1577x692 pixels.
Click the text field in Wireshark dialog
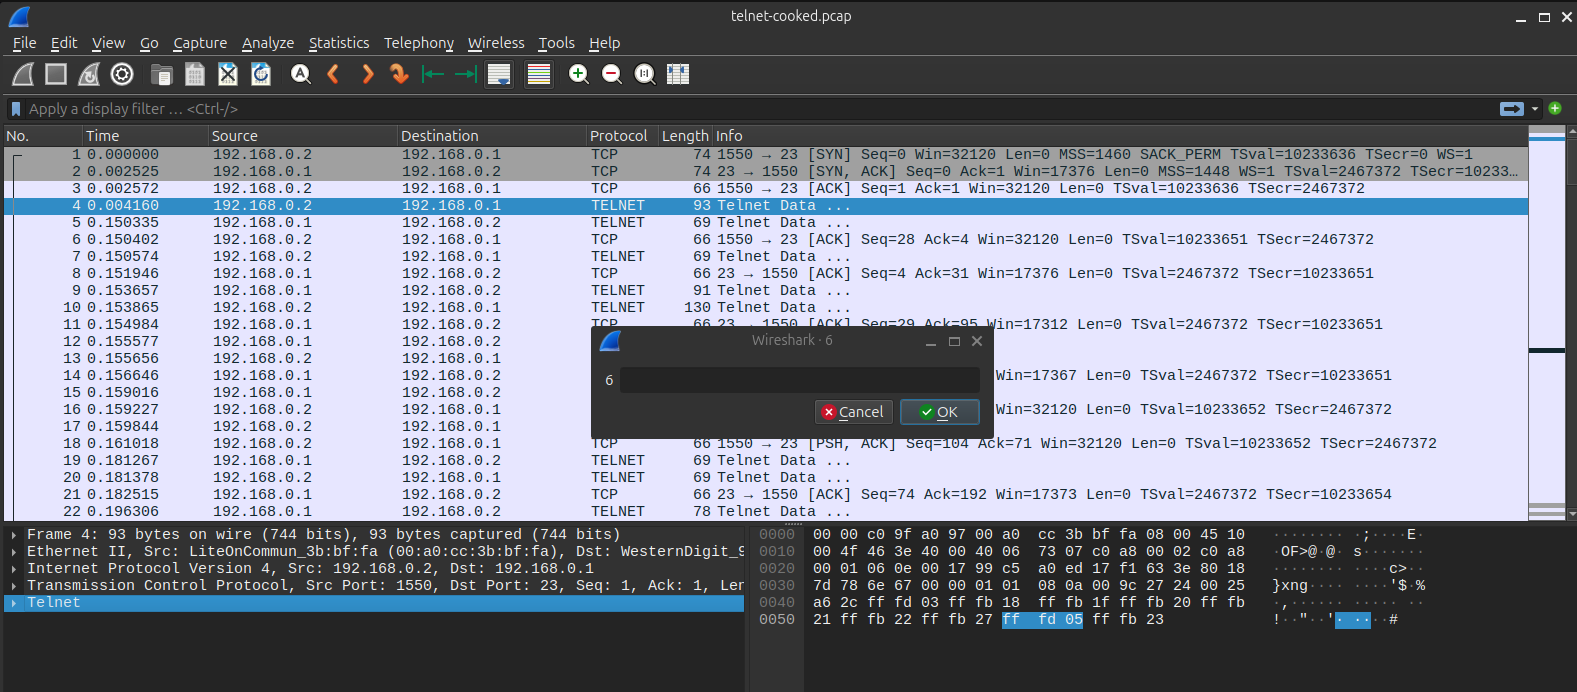point(799,380)
